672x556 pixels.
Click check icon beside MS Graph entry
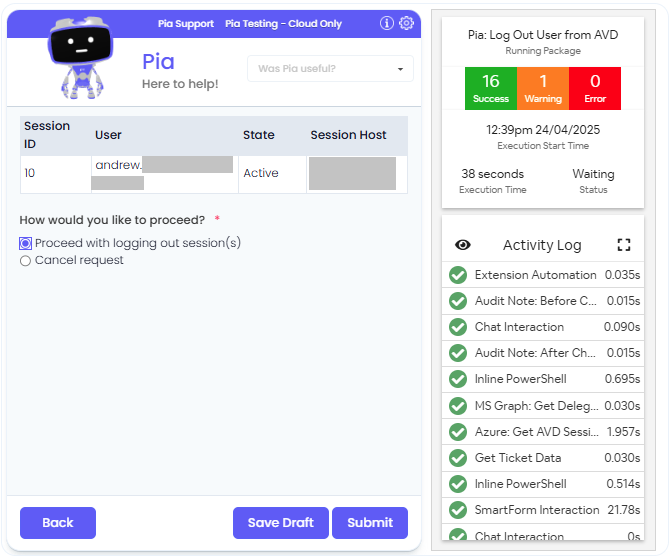[458, 406]
